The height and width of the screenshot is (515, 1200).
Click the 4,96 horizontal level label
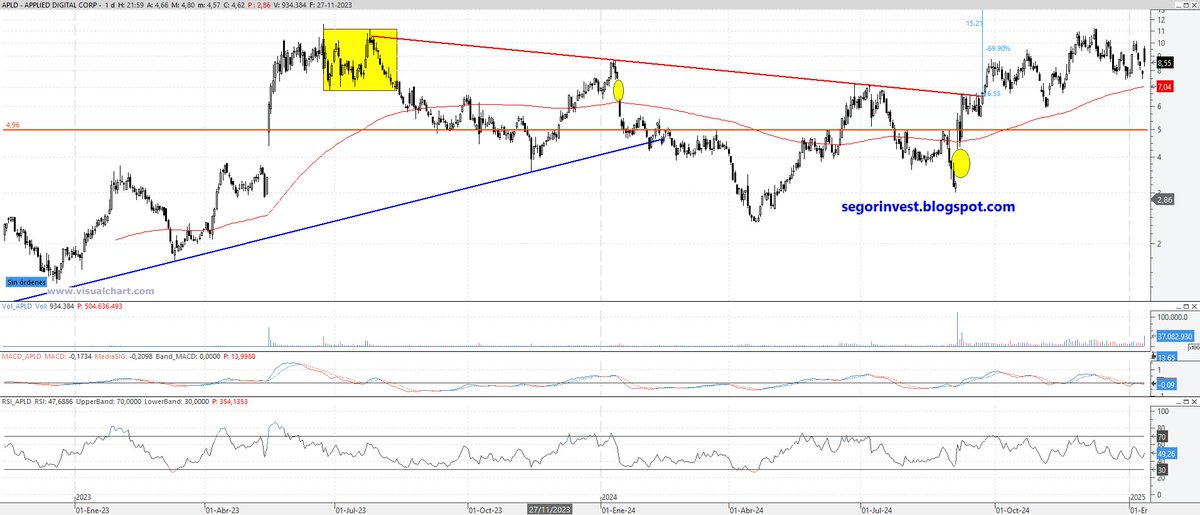click(x=12, y=125)
